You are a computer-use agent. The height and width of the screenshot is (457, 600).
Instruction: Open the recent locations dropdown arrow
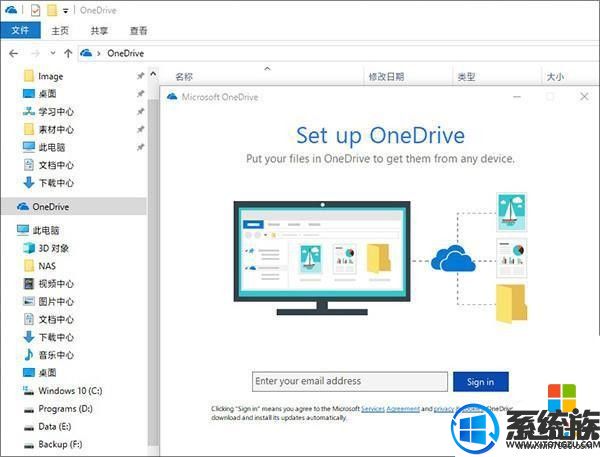pyautogui.click(x=53, y=53)
